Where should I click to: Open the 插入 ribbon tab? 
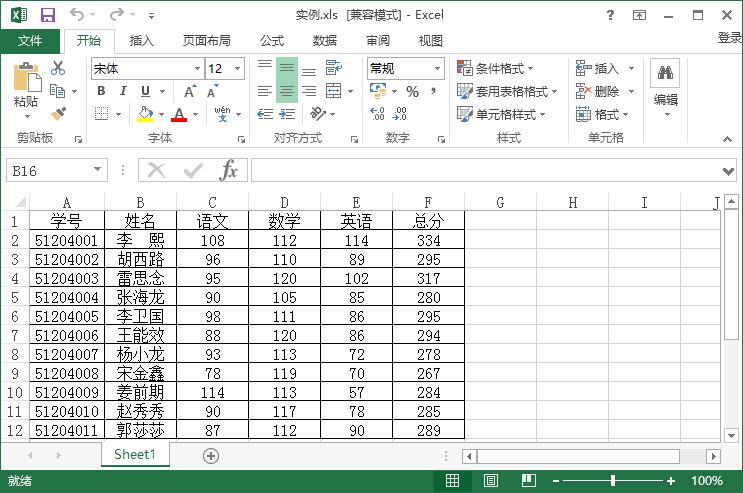click(x=142, y=41)
